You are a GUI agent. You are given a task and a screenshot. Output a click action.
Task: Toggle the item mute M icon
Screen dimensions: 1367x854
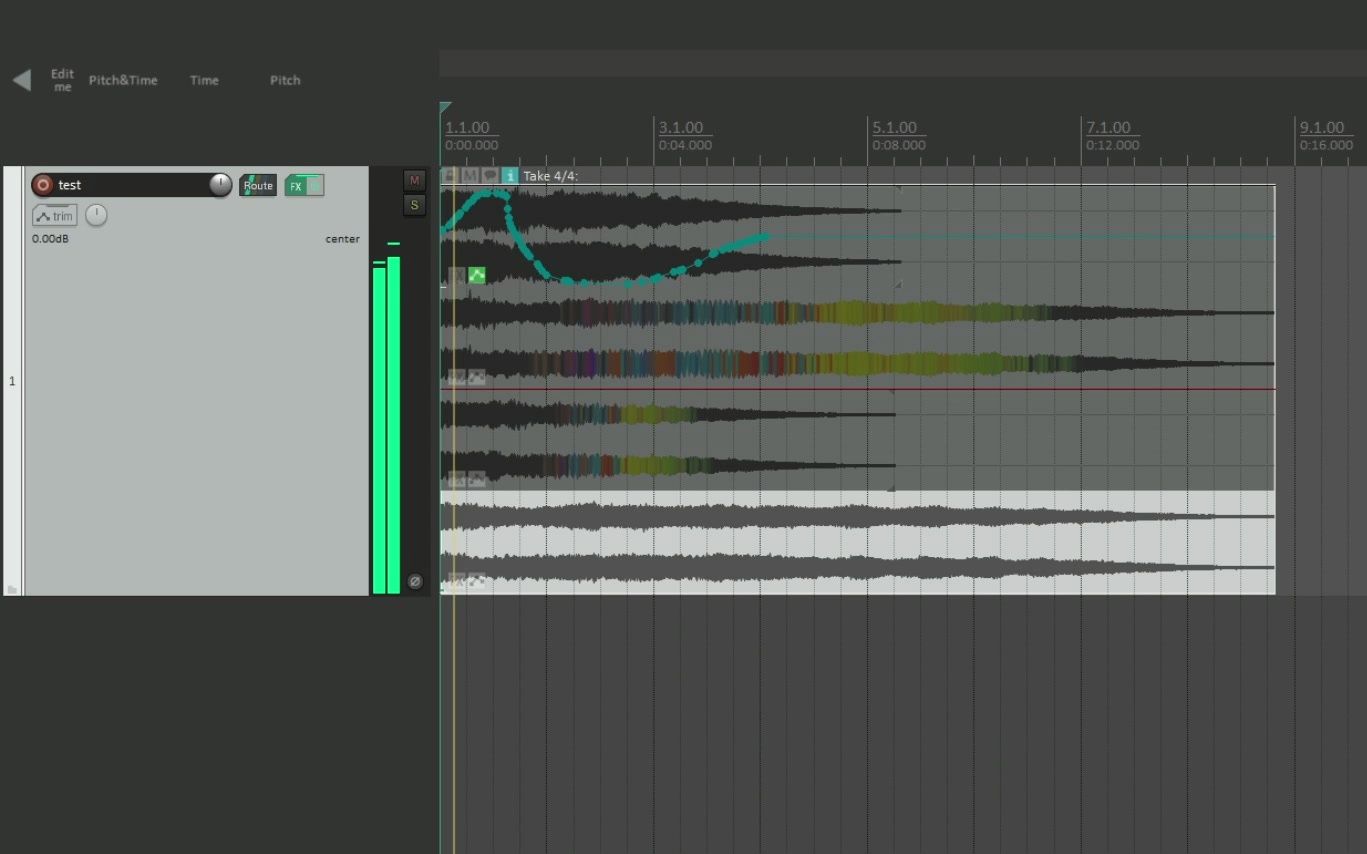(470, 175)
